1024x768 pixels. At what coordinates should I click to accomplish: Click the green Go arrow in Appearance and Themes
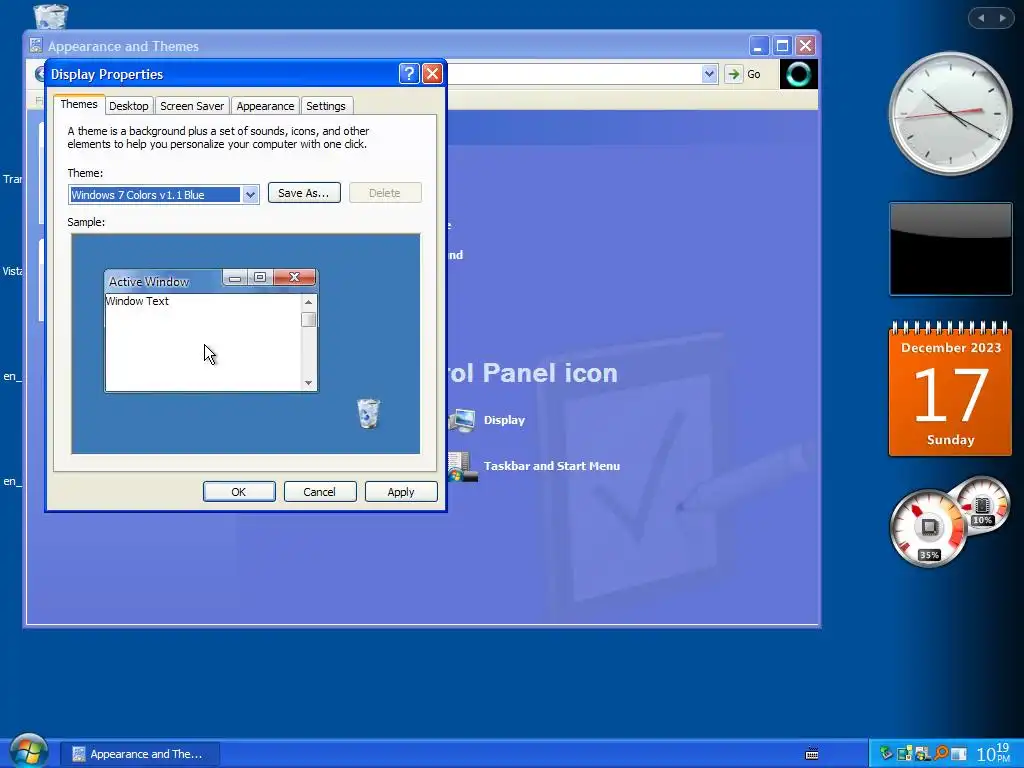pyautogui.click(x=733, y=74)
